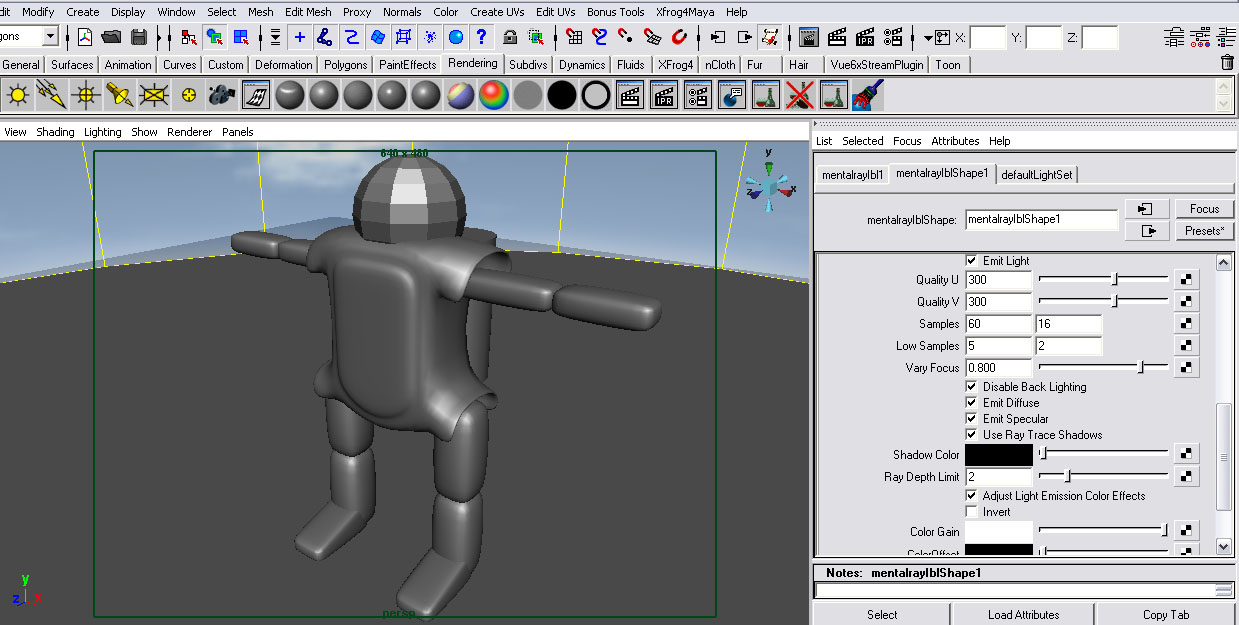Toggle the blue question mark toolbar icon
Screen dimensions: 1239x625
click(x=482, y=38)
